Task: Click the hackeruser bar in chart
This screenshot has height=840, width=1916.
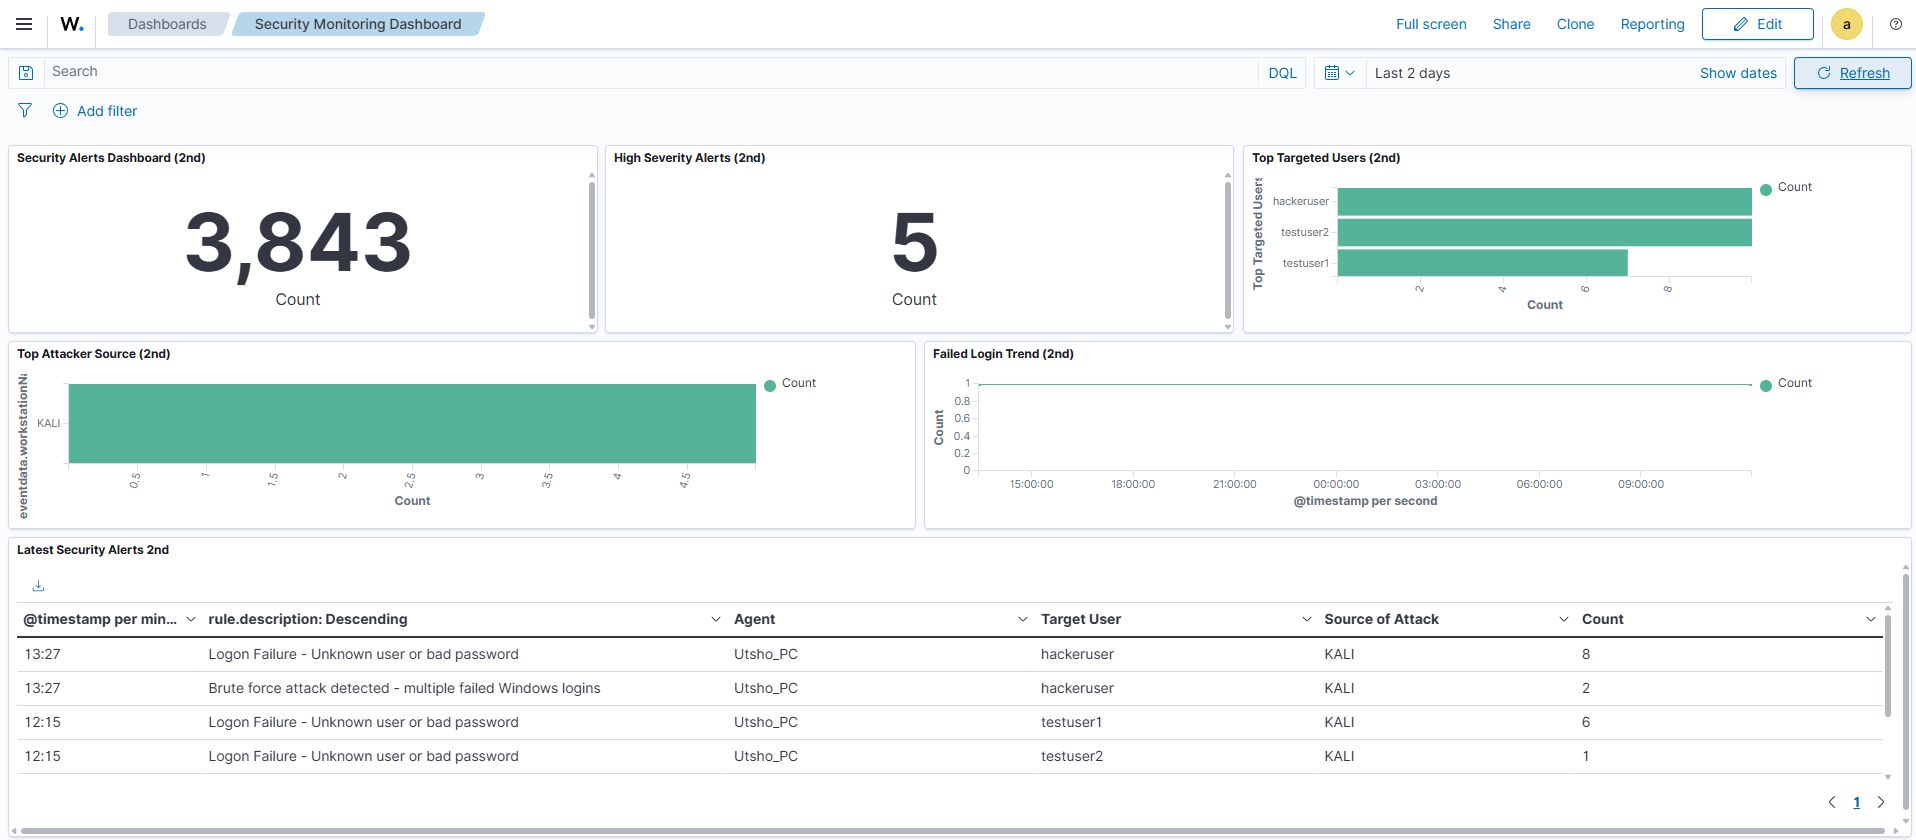Action: click(1543, 202)
